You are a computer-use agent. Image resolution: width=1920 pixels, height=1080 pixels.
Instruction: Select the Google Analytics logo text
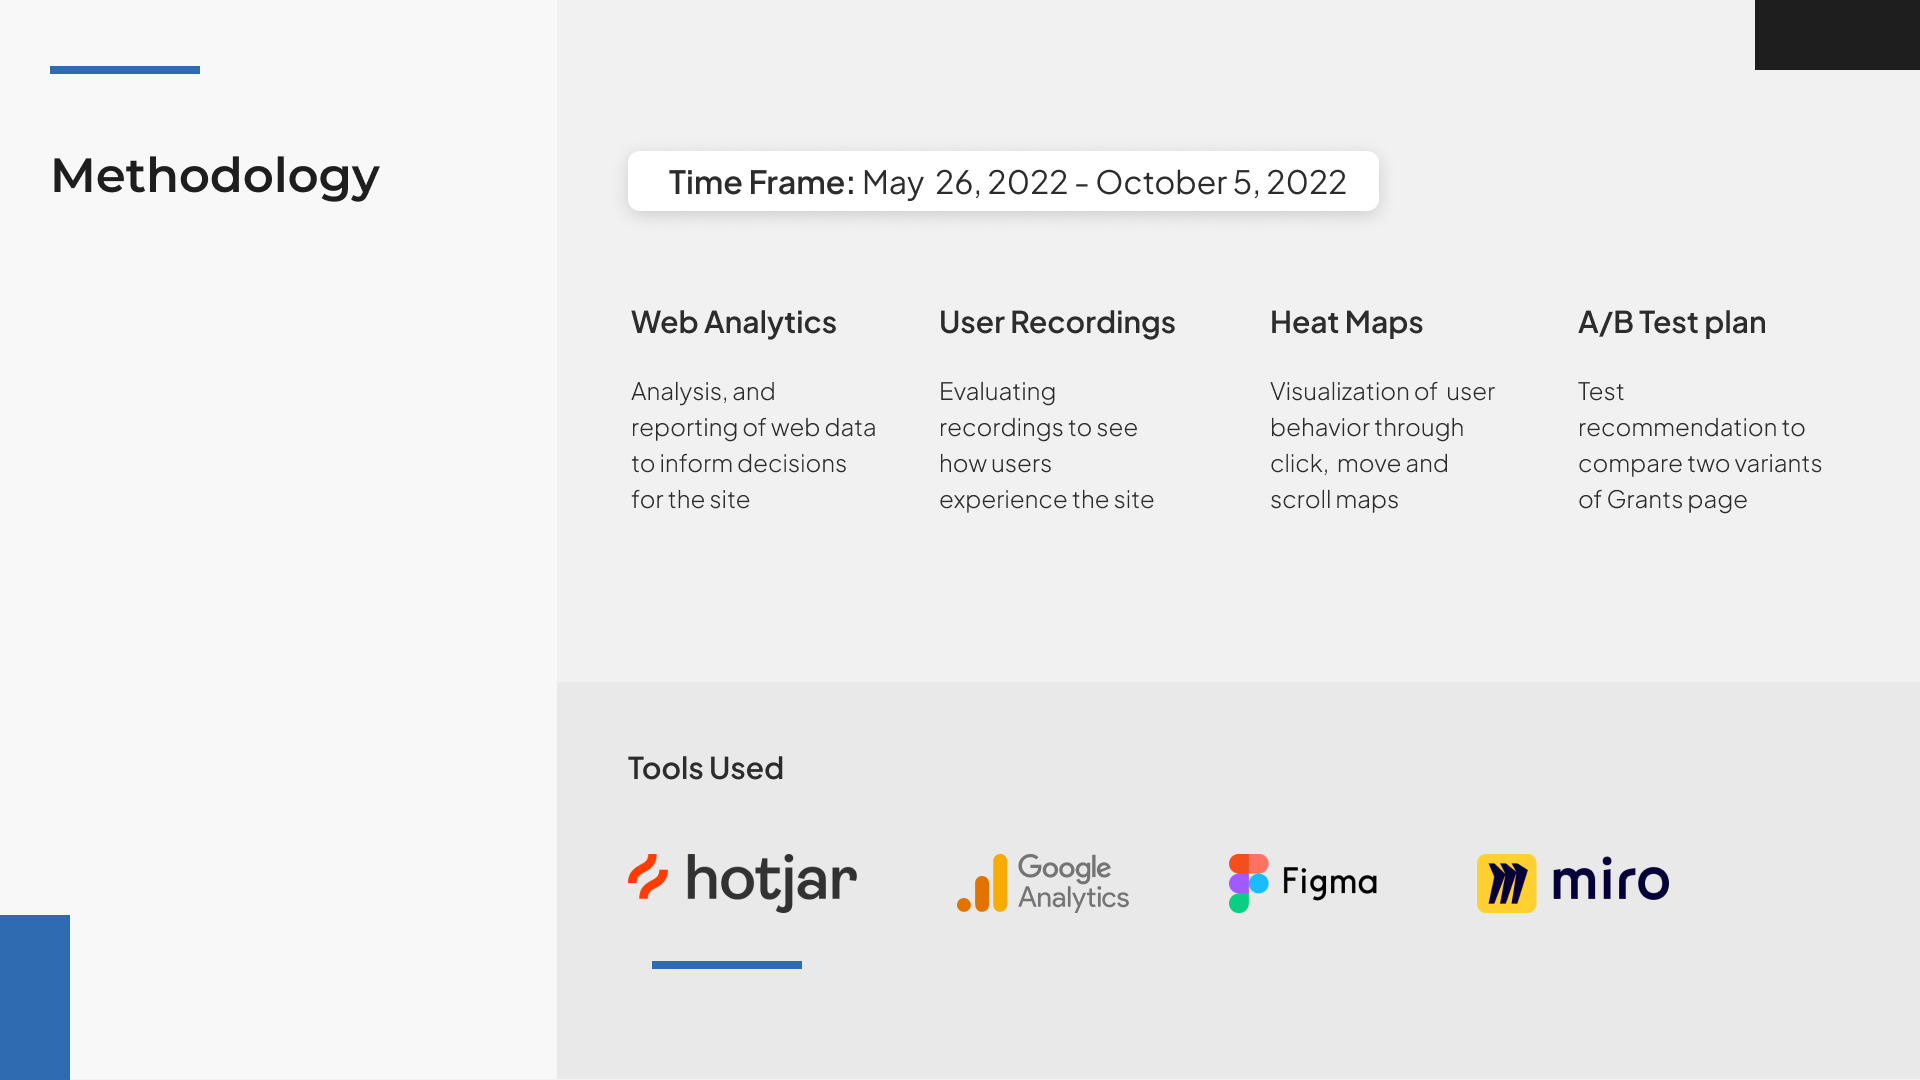[1073, 882]
